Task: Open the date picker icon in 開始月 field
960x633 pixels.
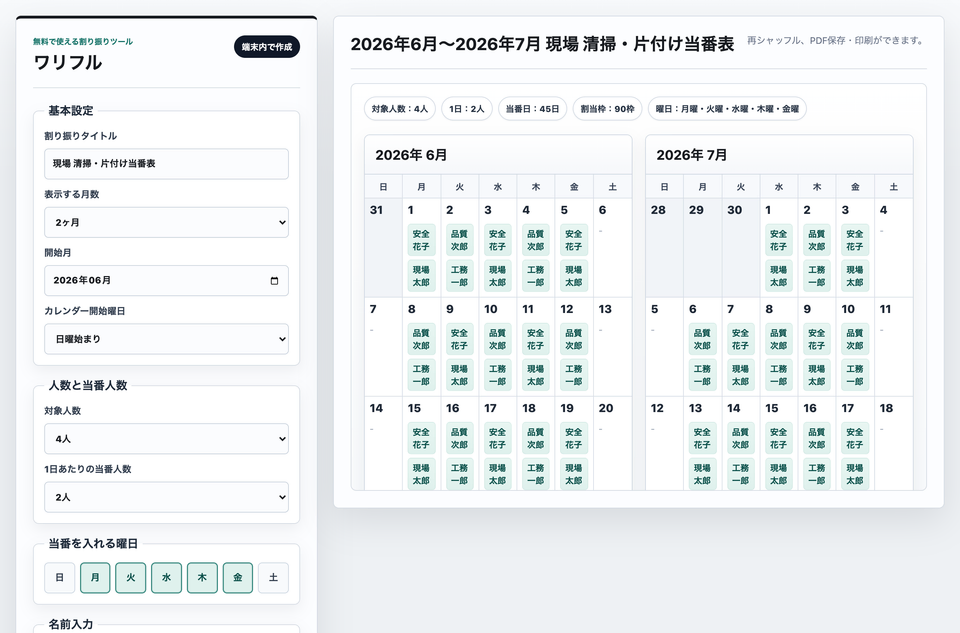Action: [274, 280]
